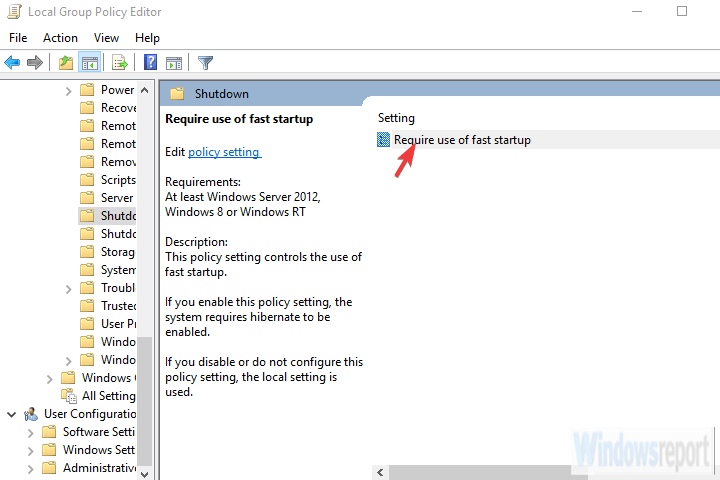Click the Requirements: label text
The height and width of the screenshot is (480, 720).
coord(202,182)
